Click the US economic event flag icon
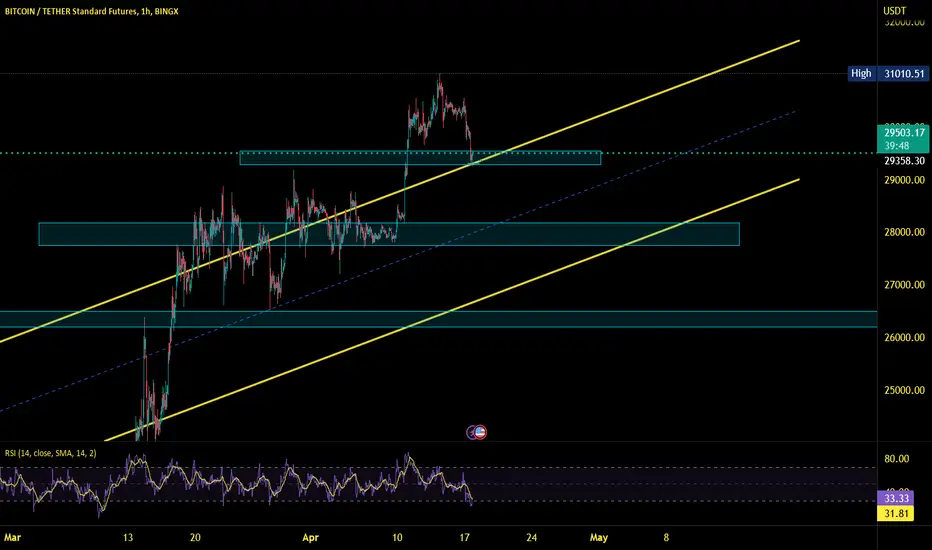Screen dimensions: 932x550 [480, 432]
